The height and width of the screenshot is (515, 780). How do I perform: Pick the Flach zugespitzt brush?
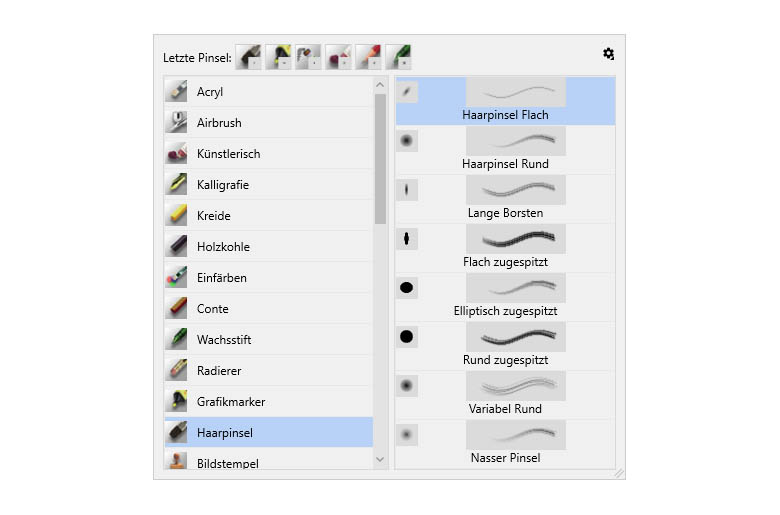[505, 247]
